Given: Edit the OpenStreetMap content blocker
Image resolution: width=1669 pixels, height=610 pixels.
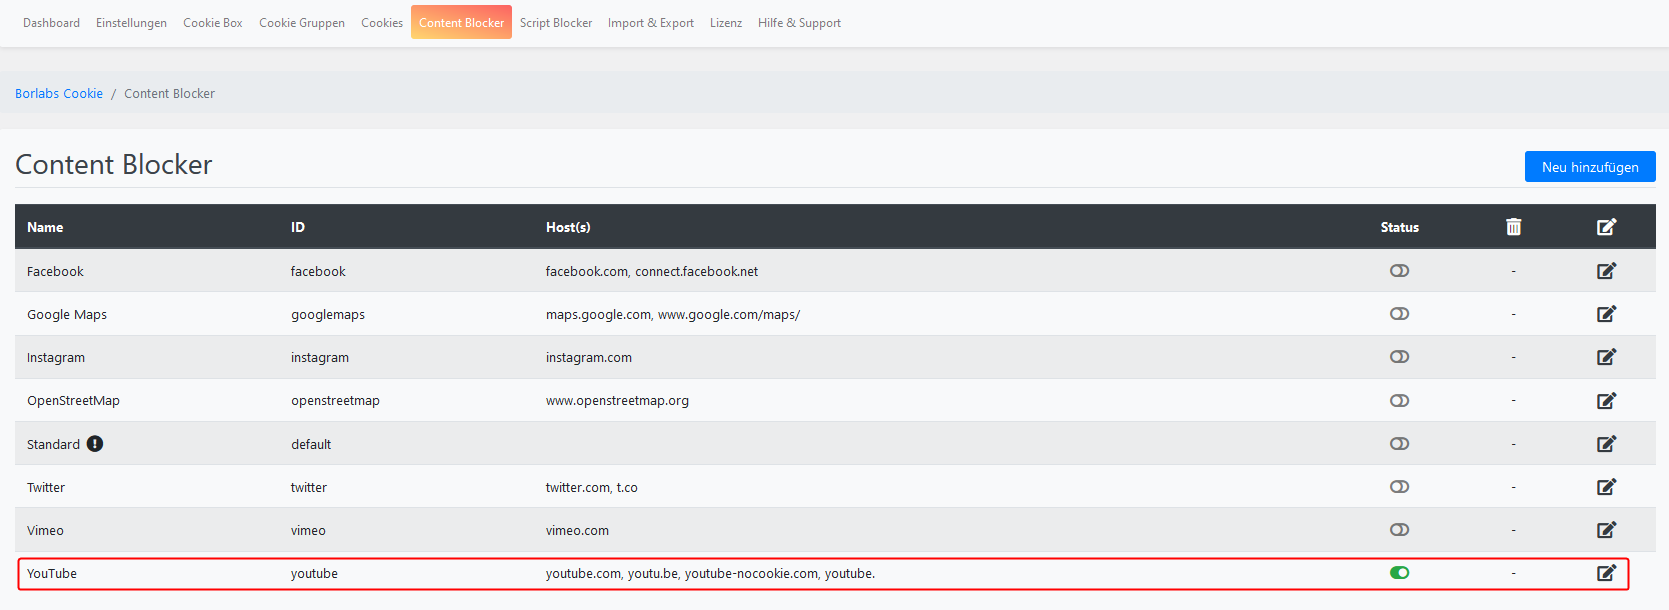Looking at the screenshot, I should [1606, 401].
